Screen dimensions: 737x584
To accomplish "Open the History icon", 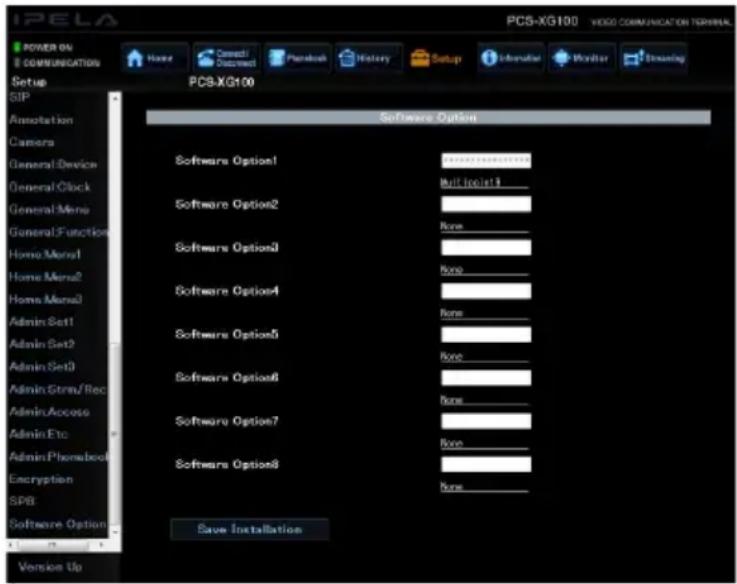I will [x=347, y=58].
